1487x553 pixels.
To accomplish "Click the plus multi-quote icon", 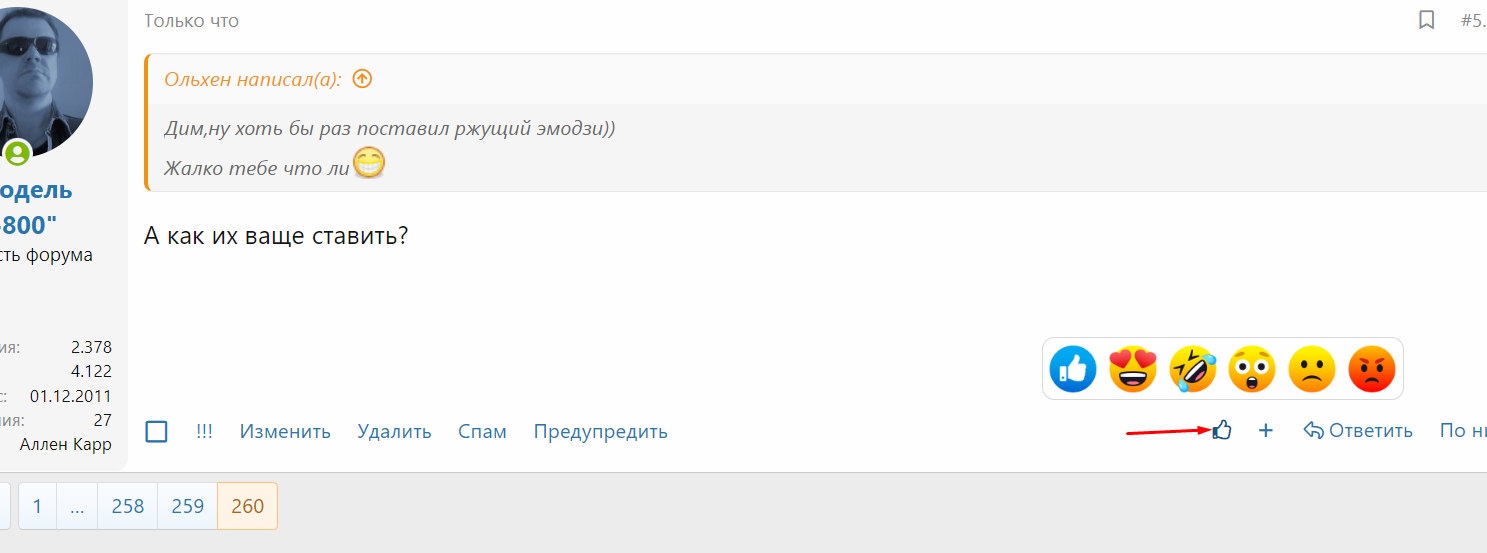I will 1266,431.
